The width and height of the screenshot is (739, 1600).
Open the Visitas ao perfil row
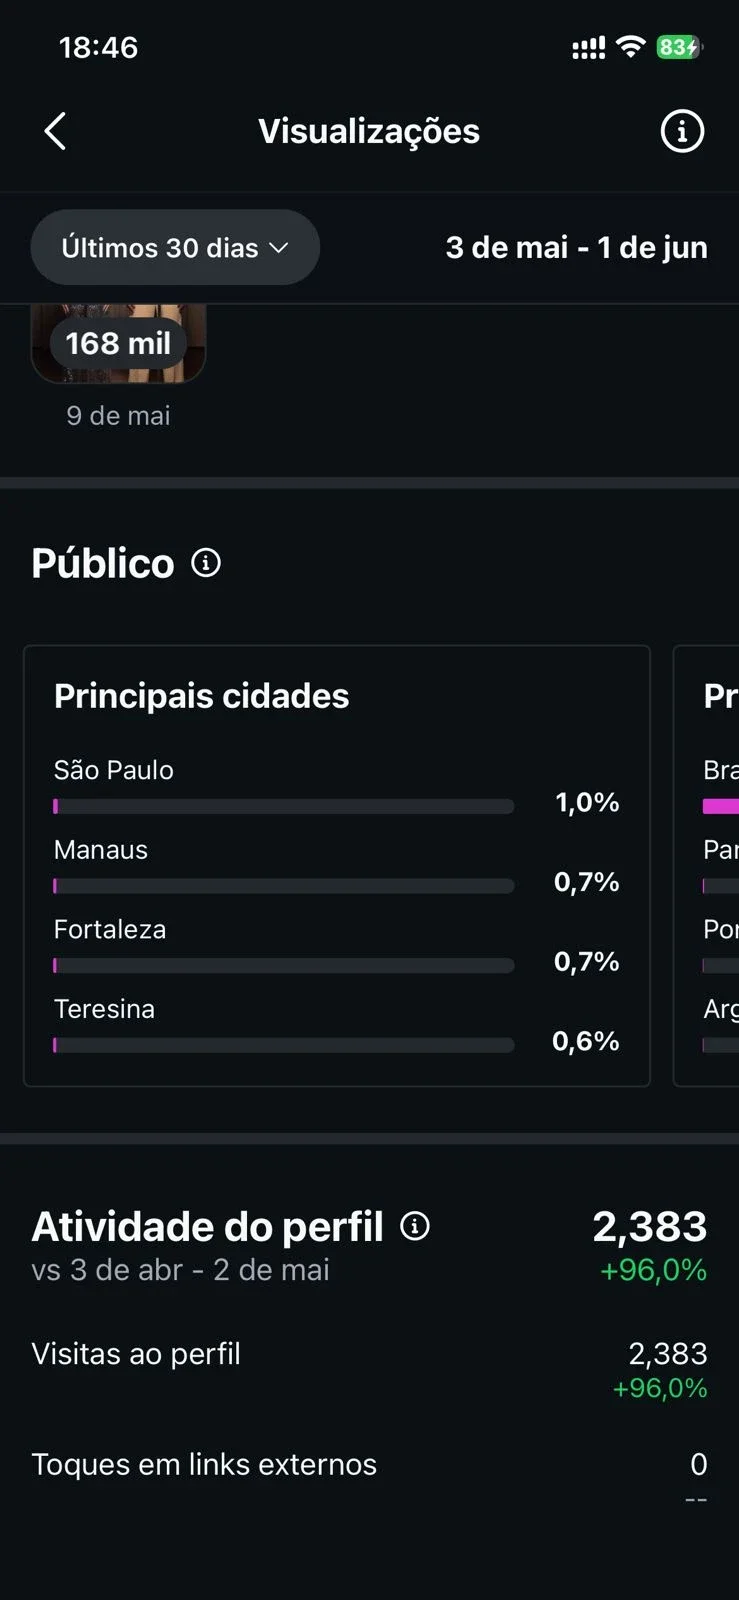point(369,1369)
